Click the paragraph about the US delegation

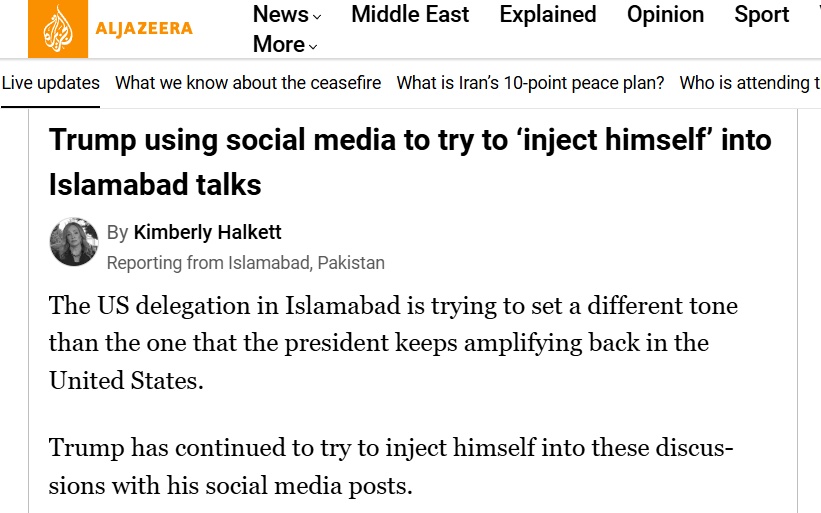(x=393, y=342)
